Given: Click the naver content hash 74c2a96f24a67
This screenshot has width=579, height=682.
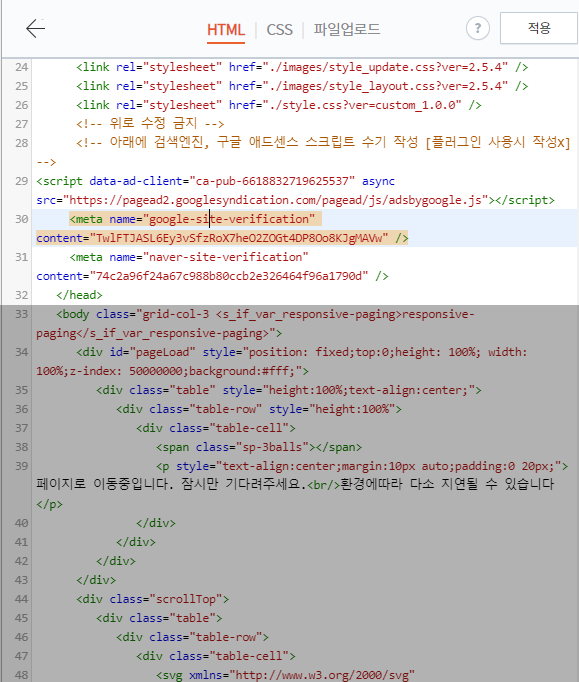Looking at the screenshot, I should 228,276.
